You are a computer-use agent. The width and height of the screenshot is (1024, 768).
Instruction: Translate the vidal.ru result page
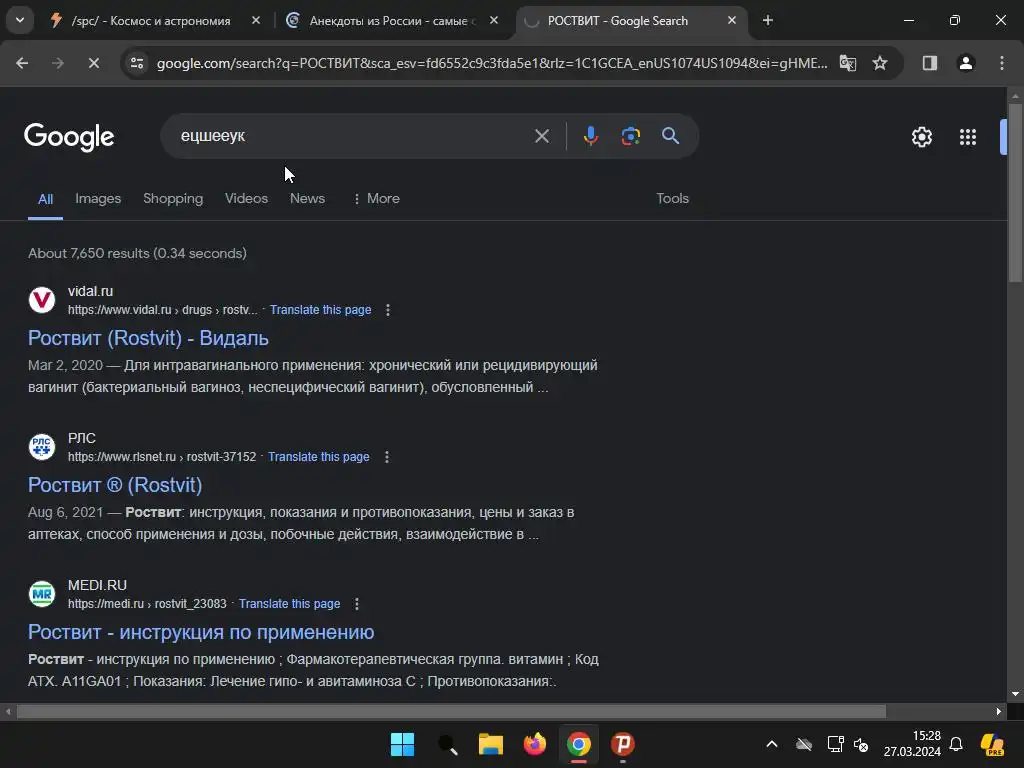pyautogui.click(x=321, y=310)
